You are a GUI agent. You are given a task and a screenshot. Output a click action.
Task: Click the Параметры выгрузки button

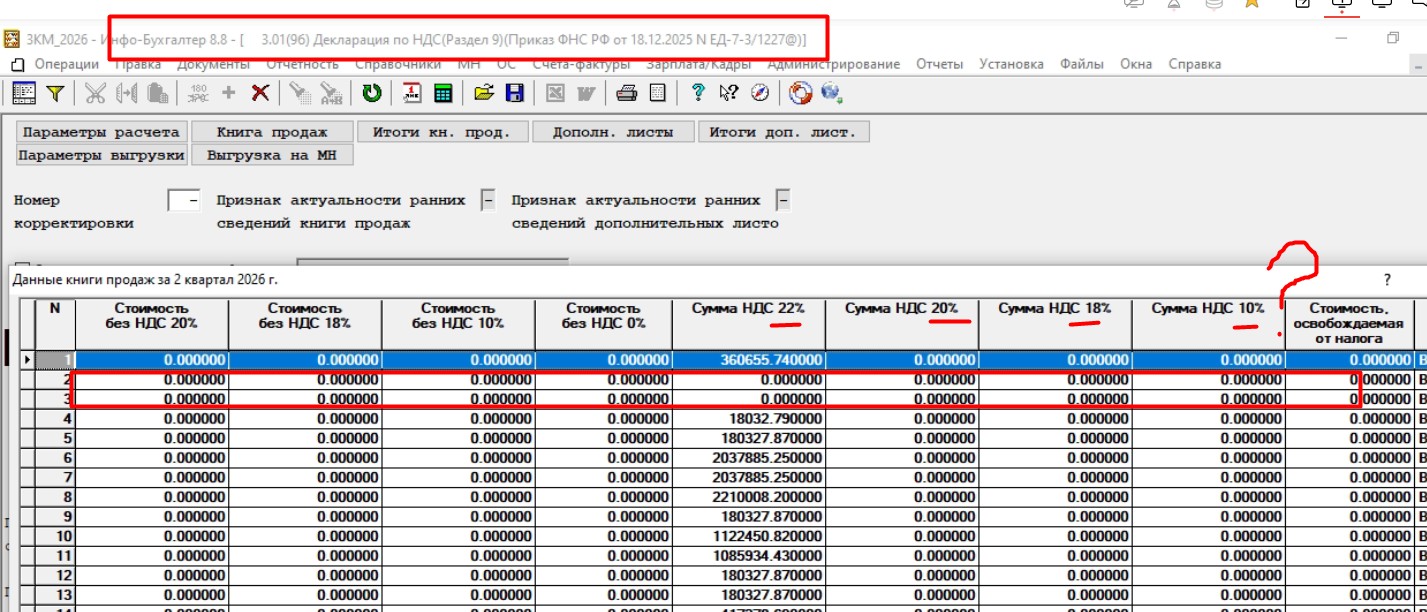[101, 155]
